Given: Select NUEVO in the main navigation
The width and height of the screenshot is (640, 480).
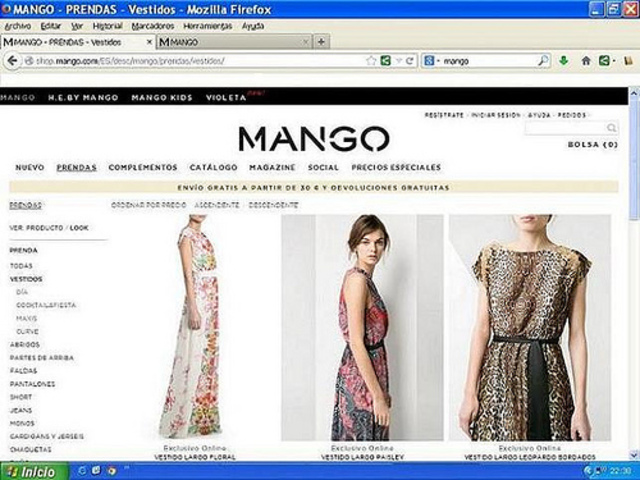Looking at the screenshot, I should tap(29, 167).
